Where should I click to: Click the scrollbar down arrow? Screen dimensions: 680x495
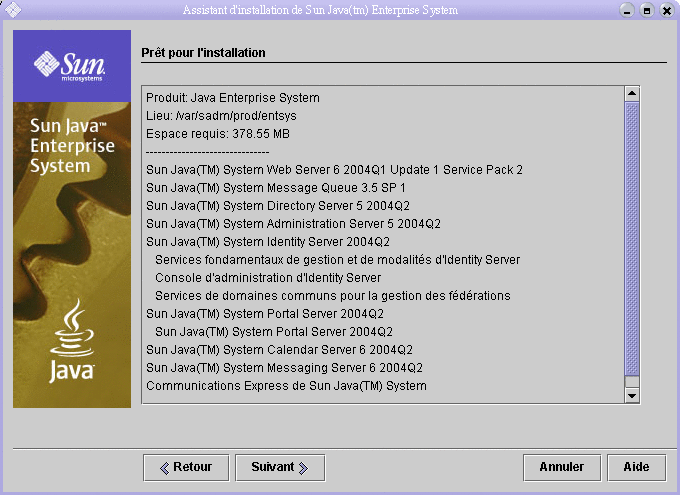pos(632,395)
